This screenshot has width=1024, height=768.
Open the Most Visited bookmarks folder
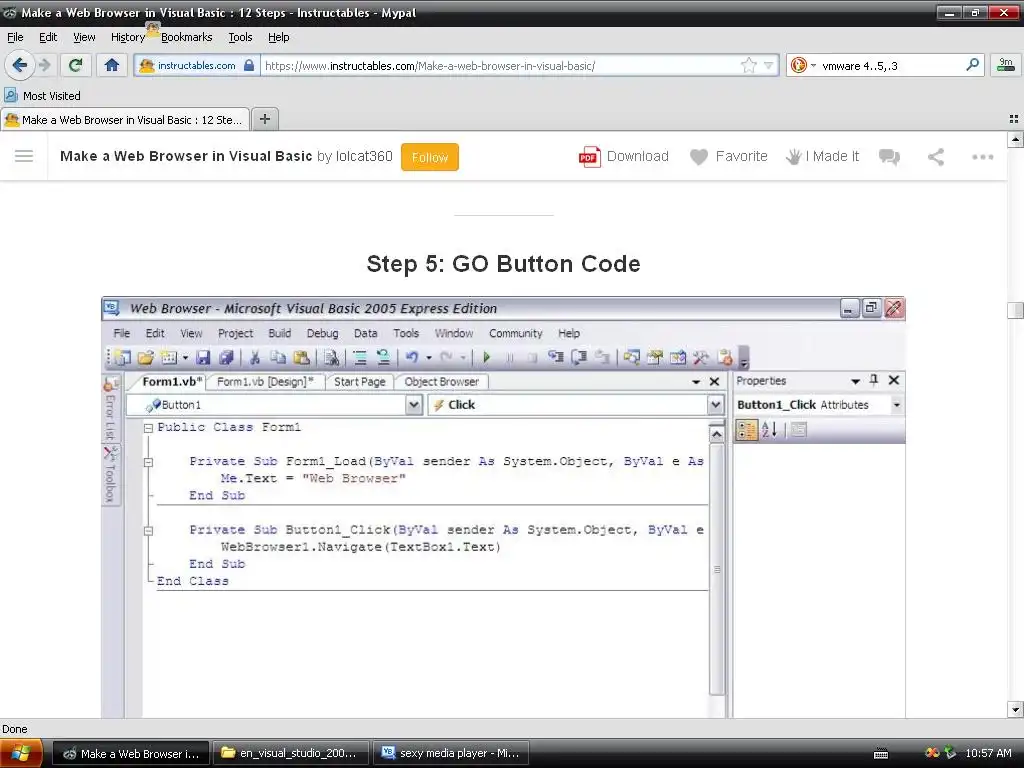coord(42,96)
